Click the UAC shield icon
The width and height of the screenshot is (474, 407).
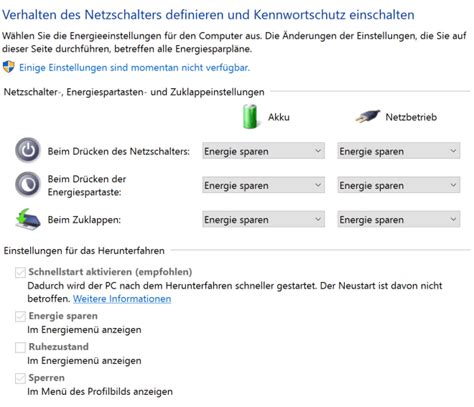tap(8, 67)
